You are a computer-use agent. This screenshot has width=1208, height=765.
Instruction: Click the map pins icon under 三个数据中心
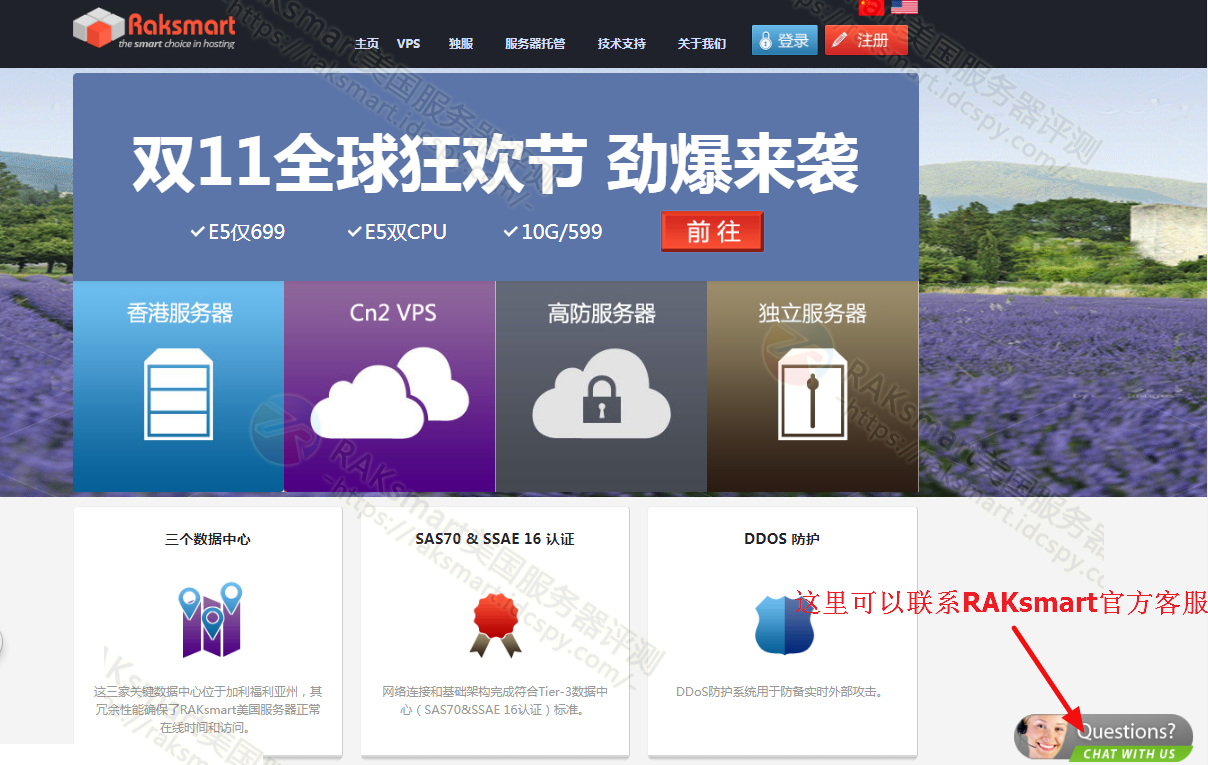(x=211, y=620)
